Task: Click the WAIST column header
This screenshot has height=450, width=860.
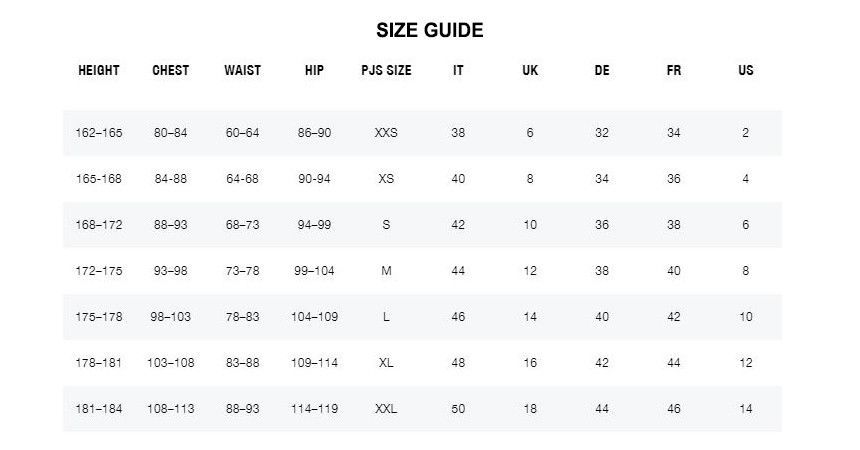Action: pyautogui.click(x=243, y=71)
